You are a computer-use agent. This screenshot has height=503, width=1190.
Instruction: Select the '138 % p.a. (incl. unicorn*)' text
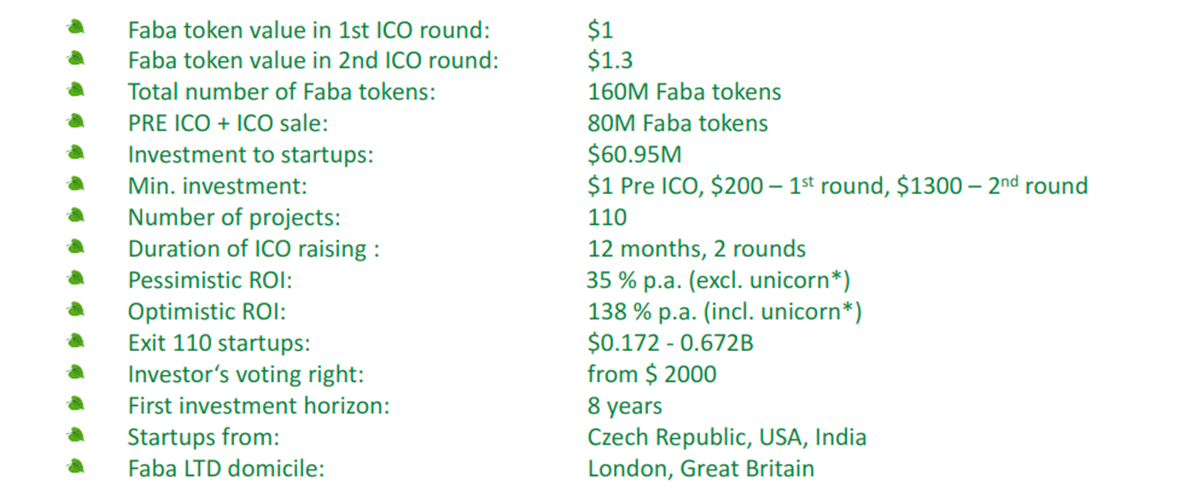click(725, 312)
